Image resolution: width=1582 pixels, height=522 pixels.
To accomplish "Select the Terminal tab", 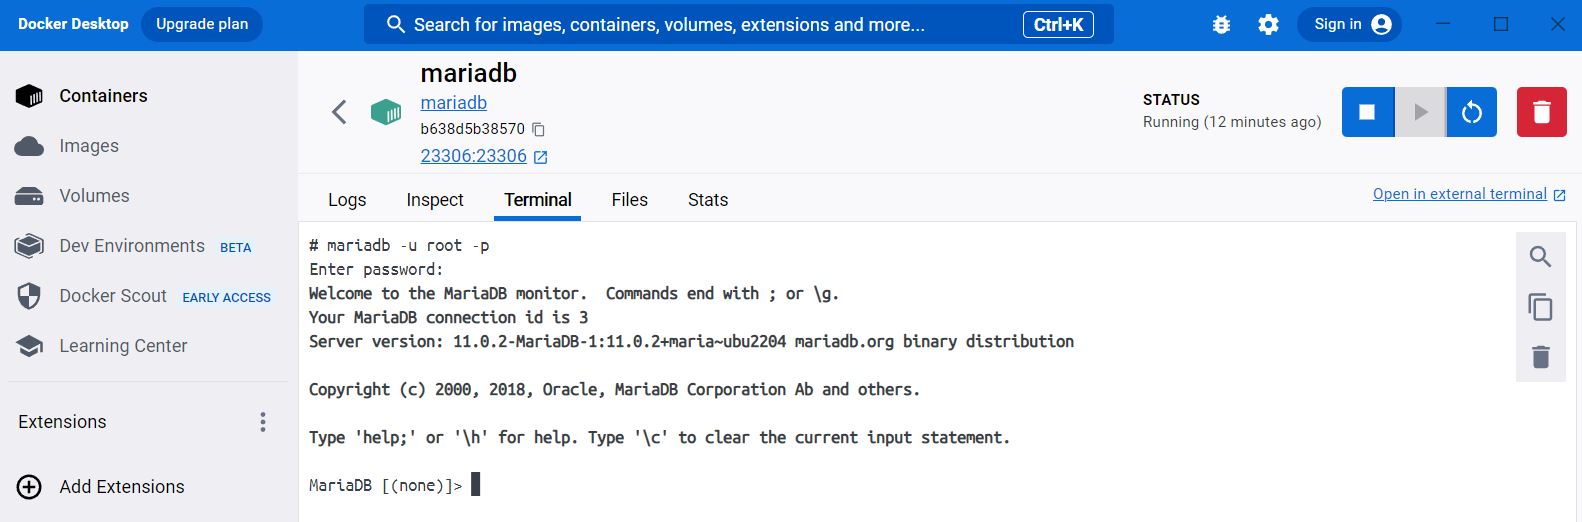I will coord(538,200).
